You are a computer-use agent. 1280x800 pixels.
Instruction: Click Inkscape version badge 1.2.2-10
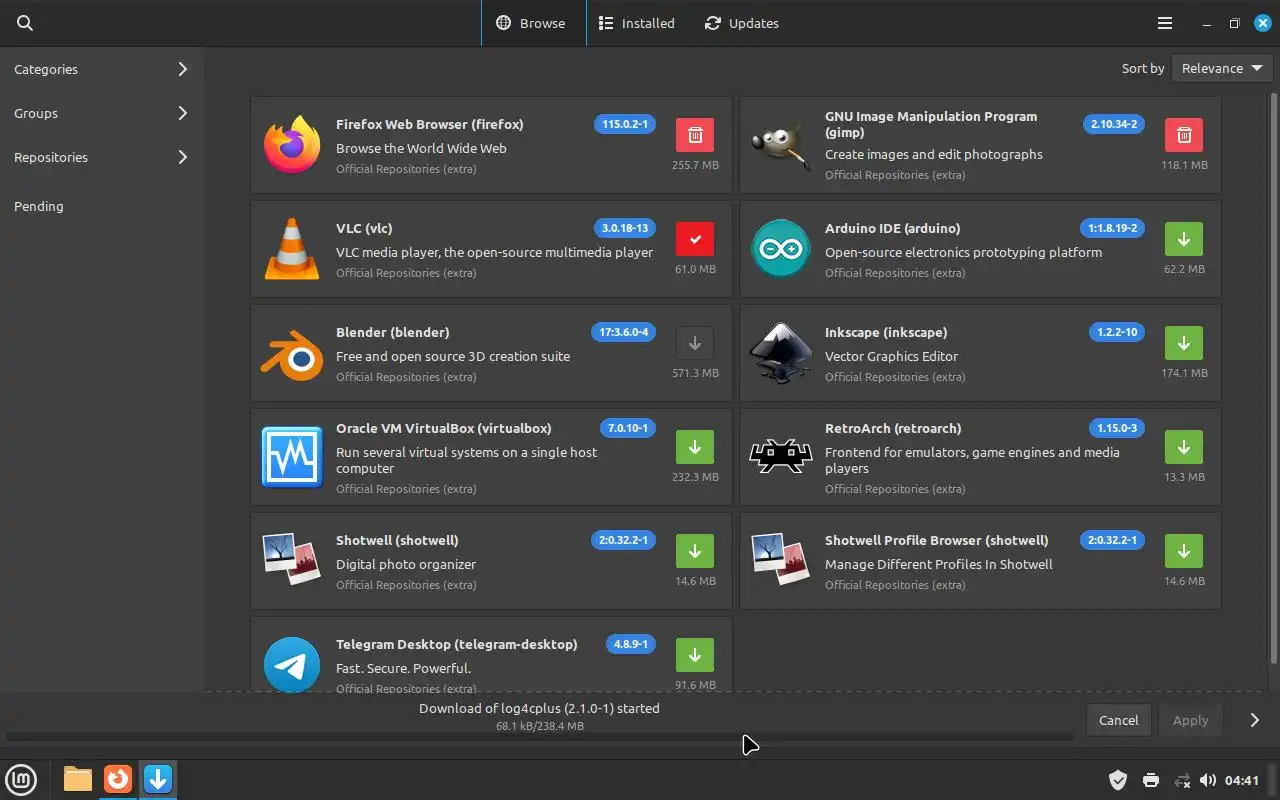pos(1116,332)
